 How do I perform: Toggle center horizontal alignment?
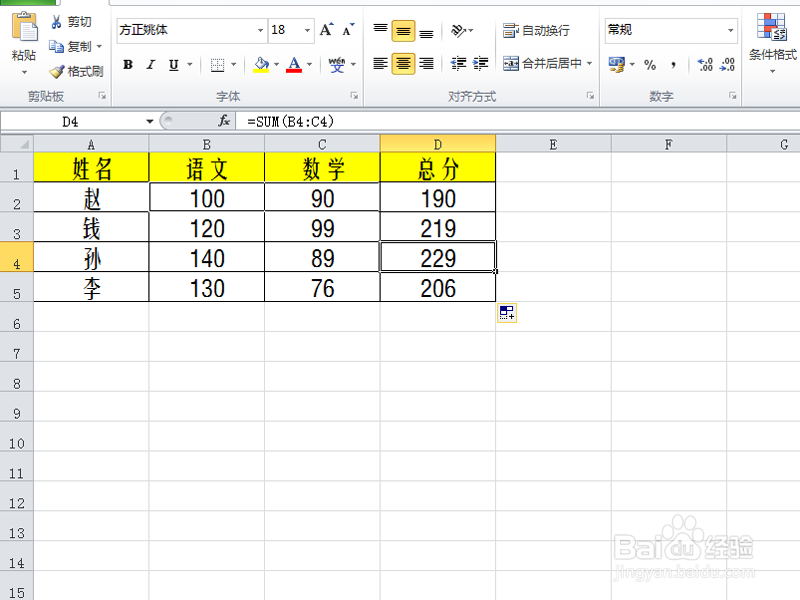coord(403,64)
